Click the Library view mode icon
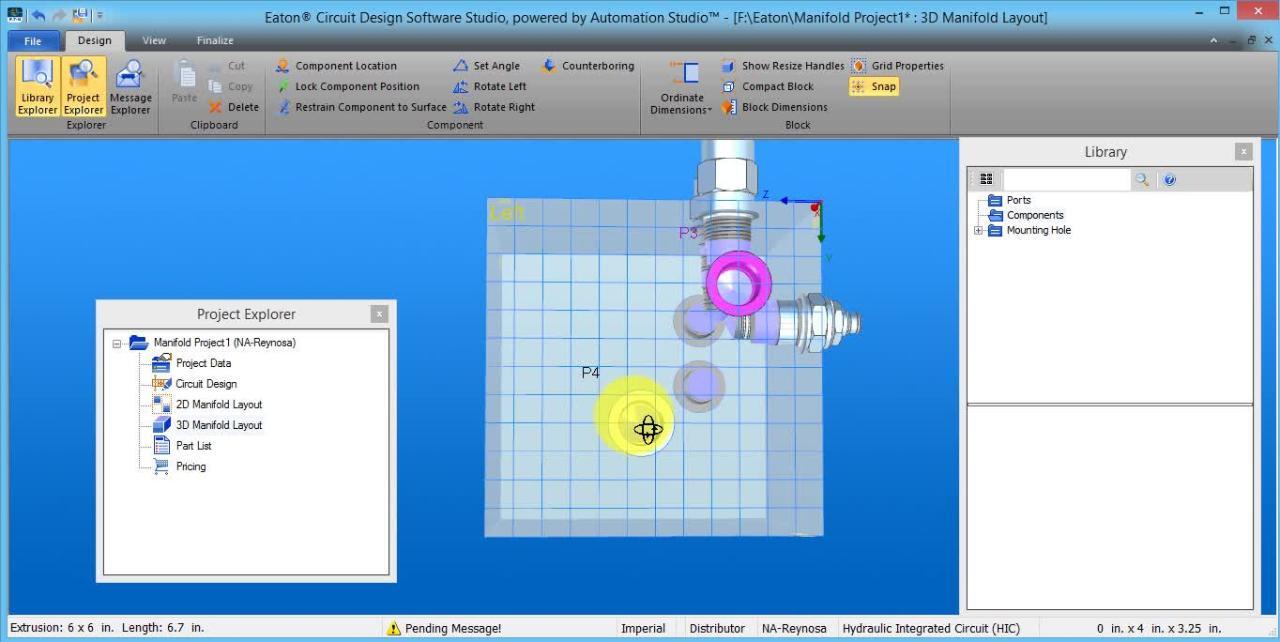 point(987,180)
